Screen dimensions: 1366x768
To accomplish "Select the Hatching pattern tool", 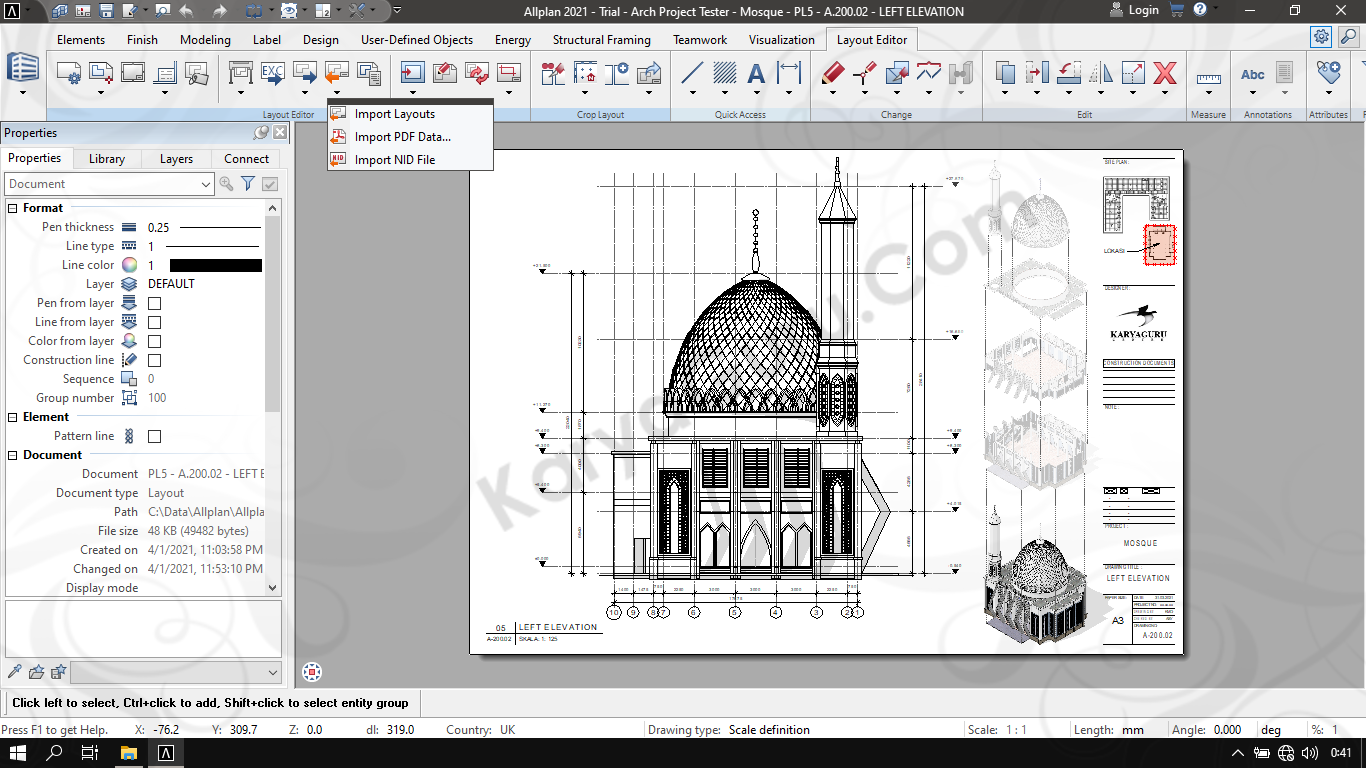I will 724,73.
